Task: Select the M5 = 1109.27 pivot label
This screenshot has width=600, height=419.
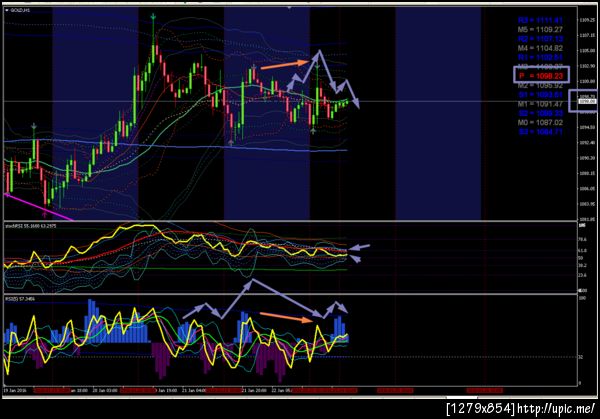Action: click(540, 29)
